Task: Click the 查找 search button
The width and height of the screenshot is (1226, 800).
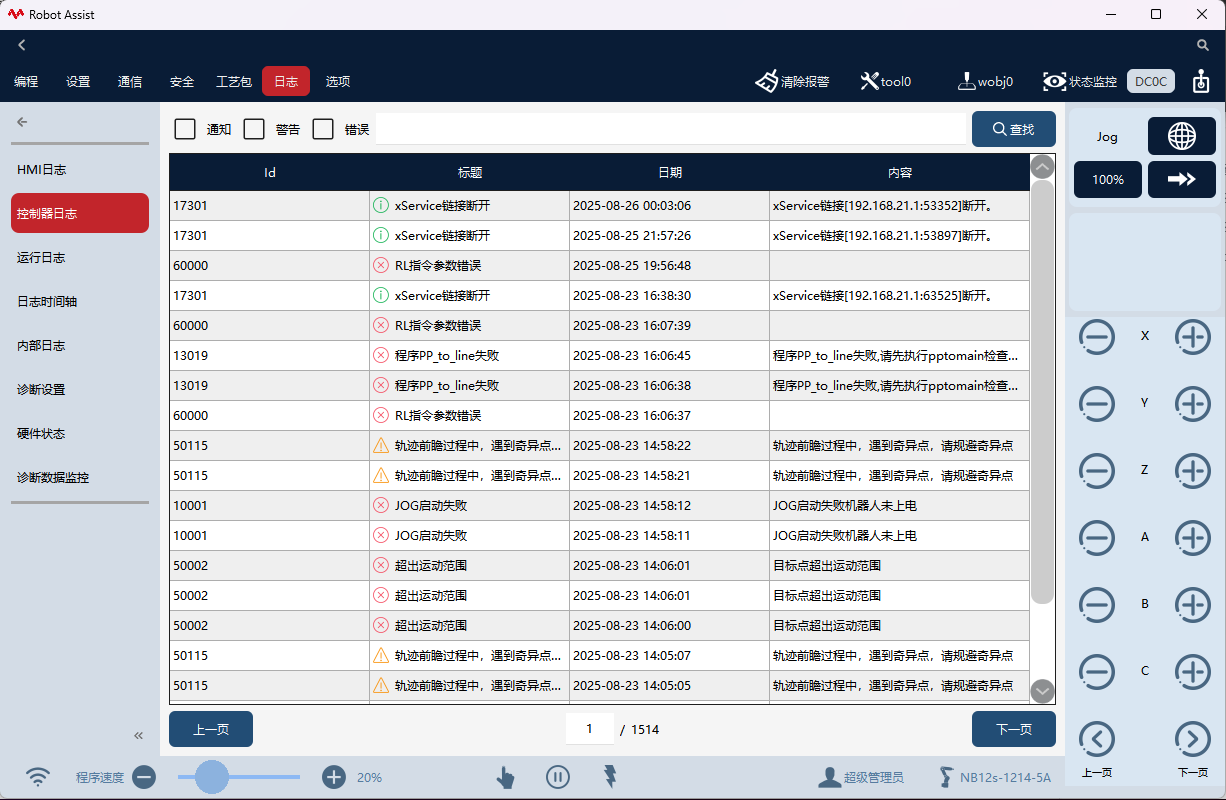Action: point(1013,129)
